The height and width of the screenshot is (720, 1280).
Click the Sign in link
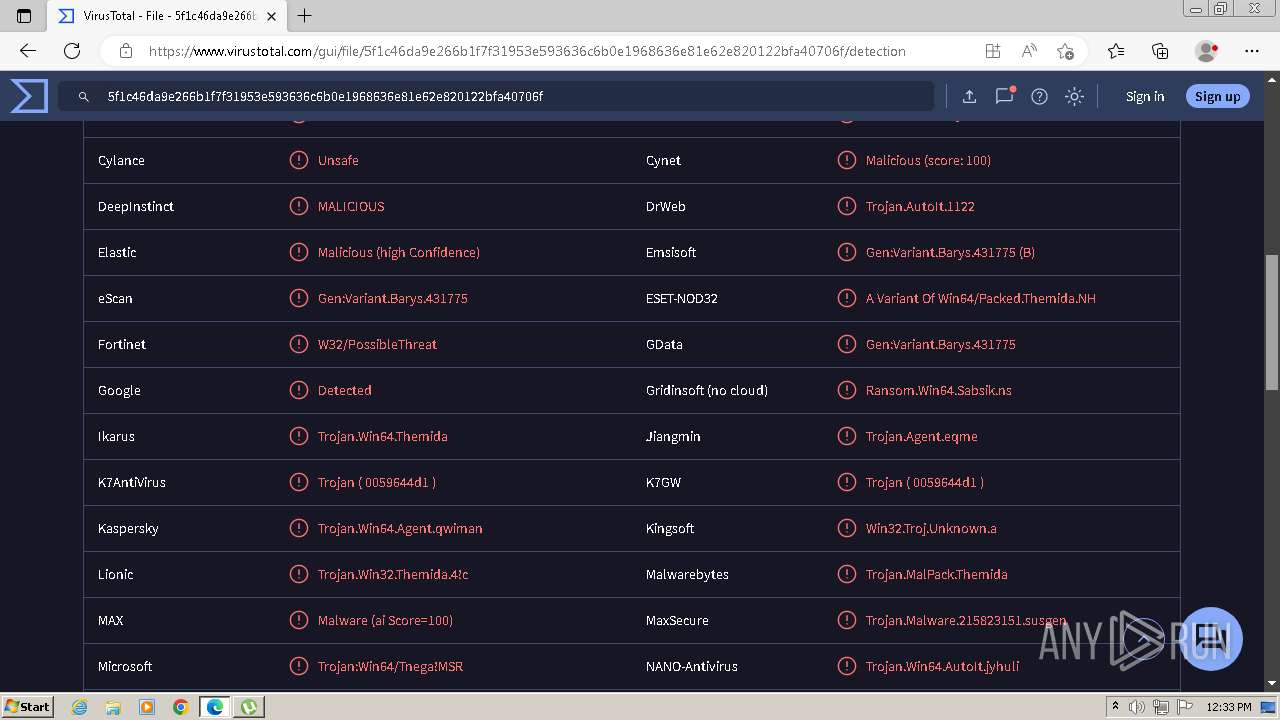click(x=1145, y=97)
